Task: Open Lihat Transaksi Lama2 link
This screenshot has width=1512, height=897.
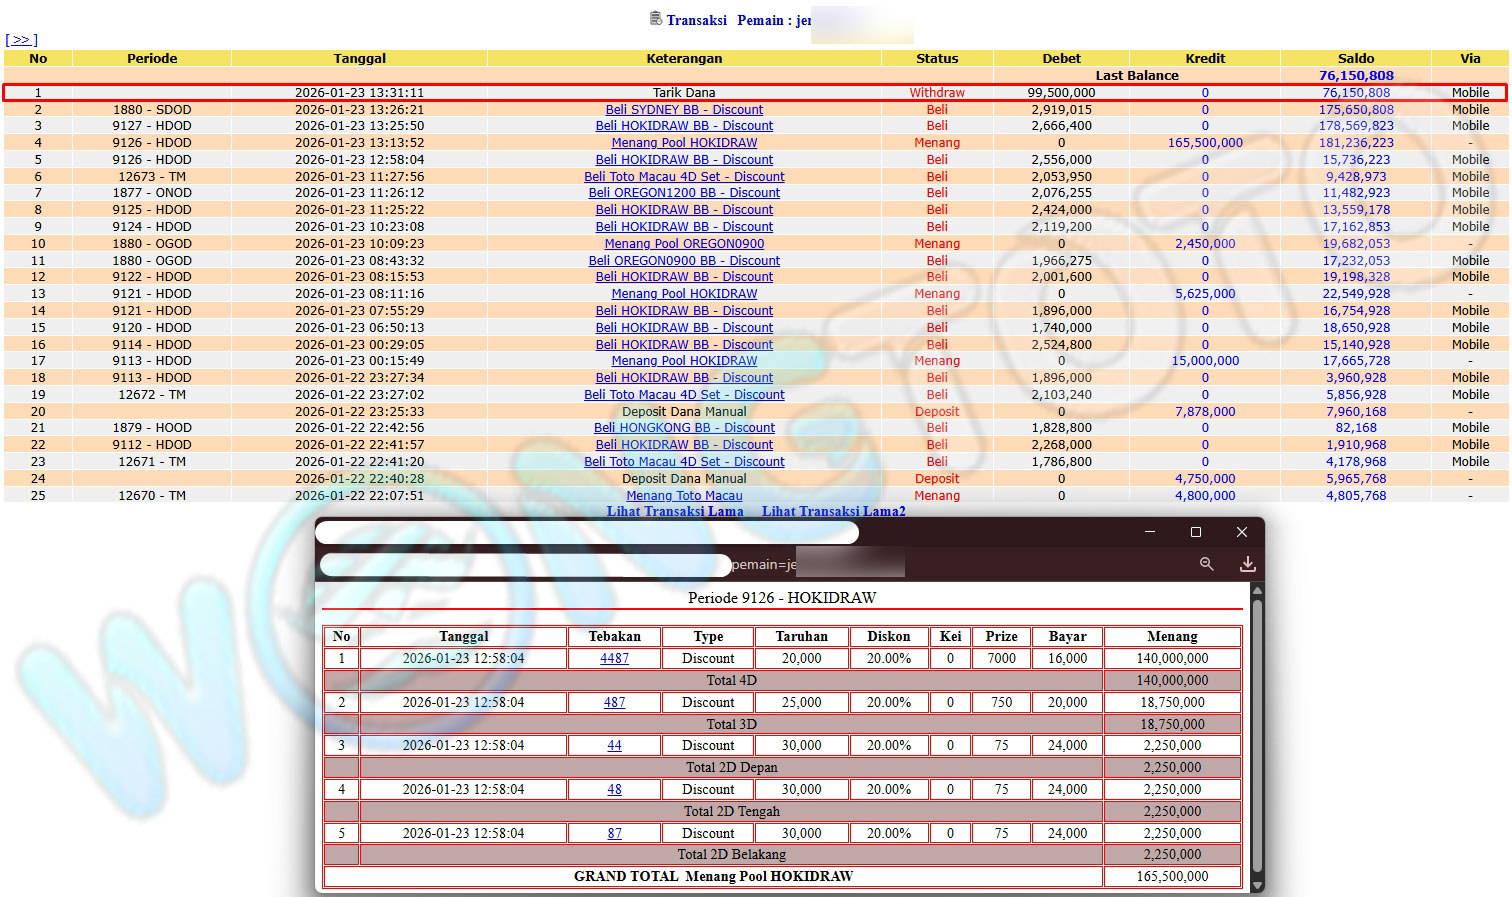Action: click(x=833, y=511)
